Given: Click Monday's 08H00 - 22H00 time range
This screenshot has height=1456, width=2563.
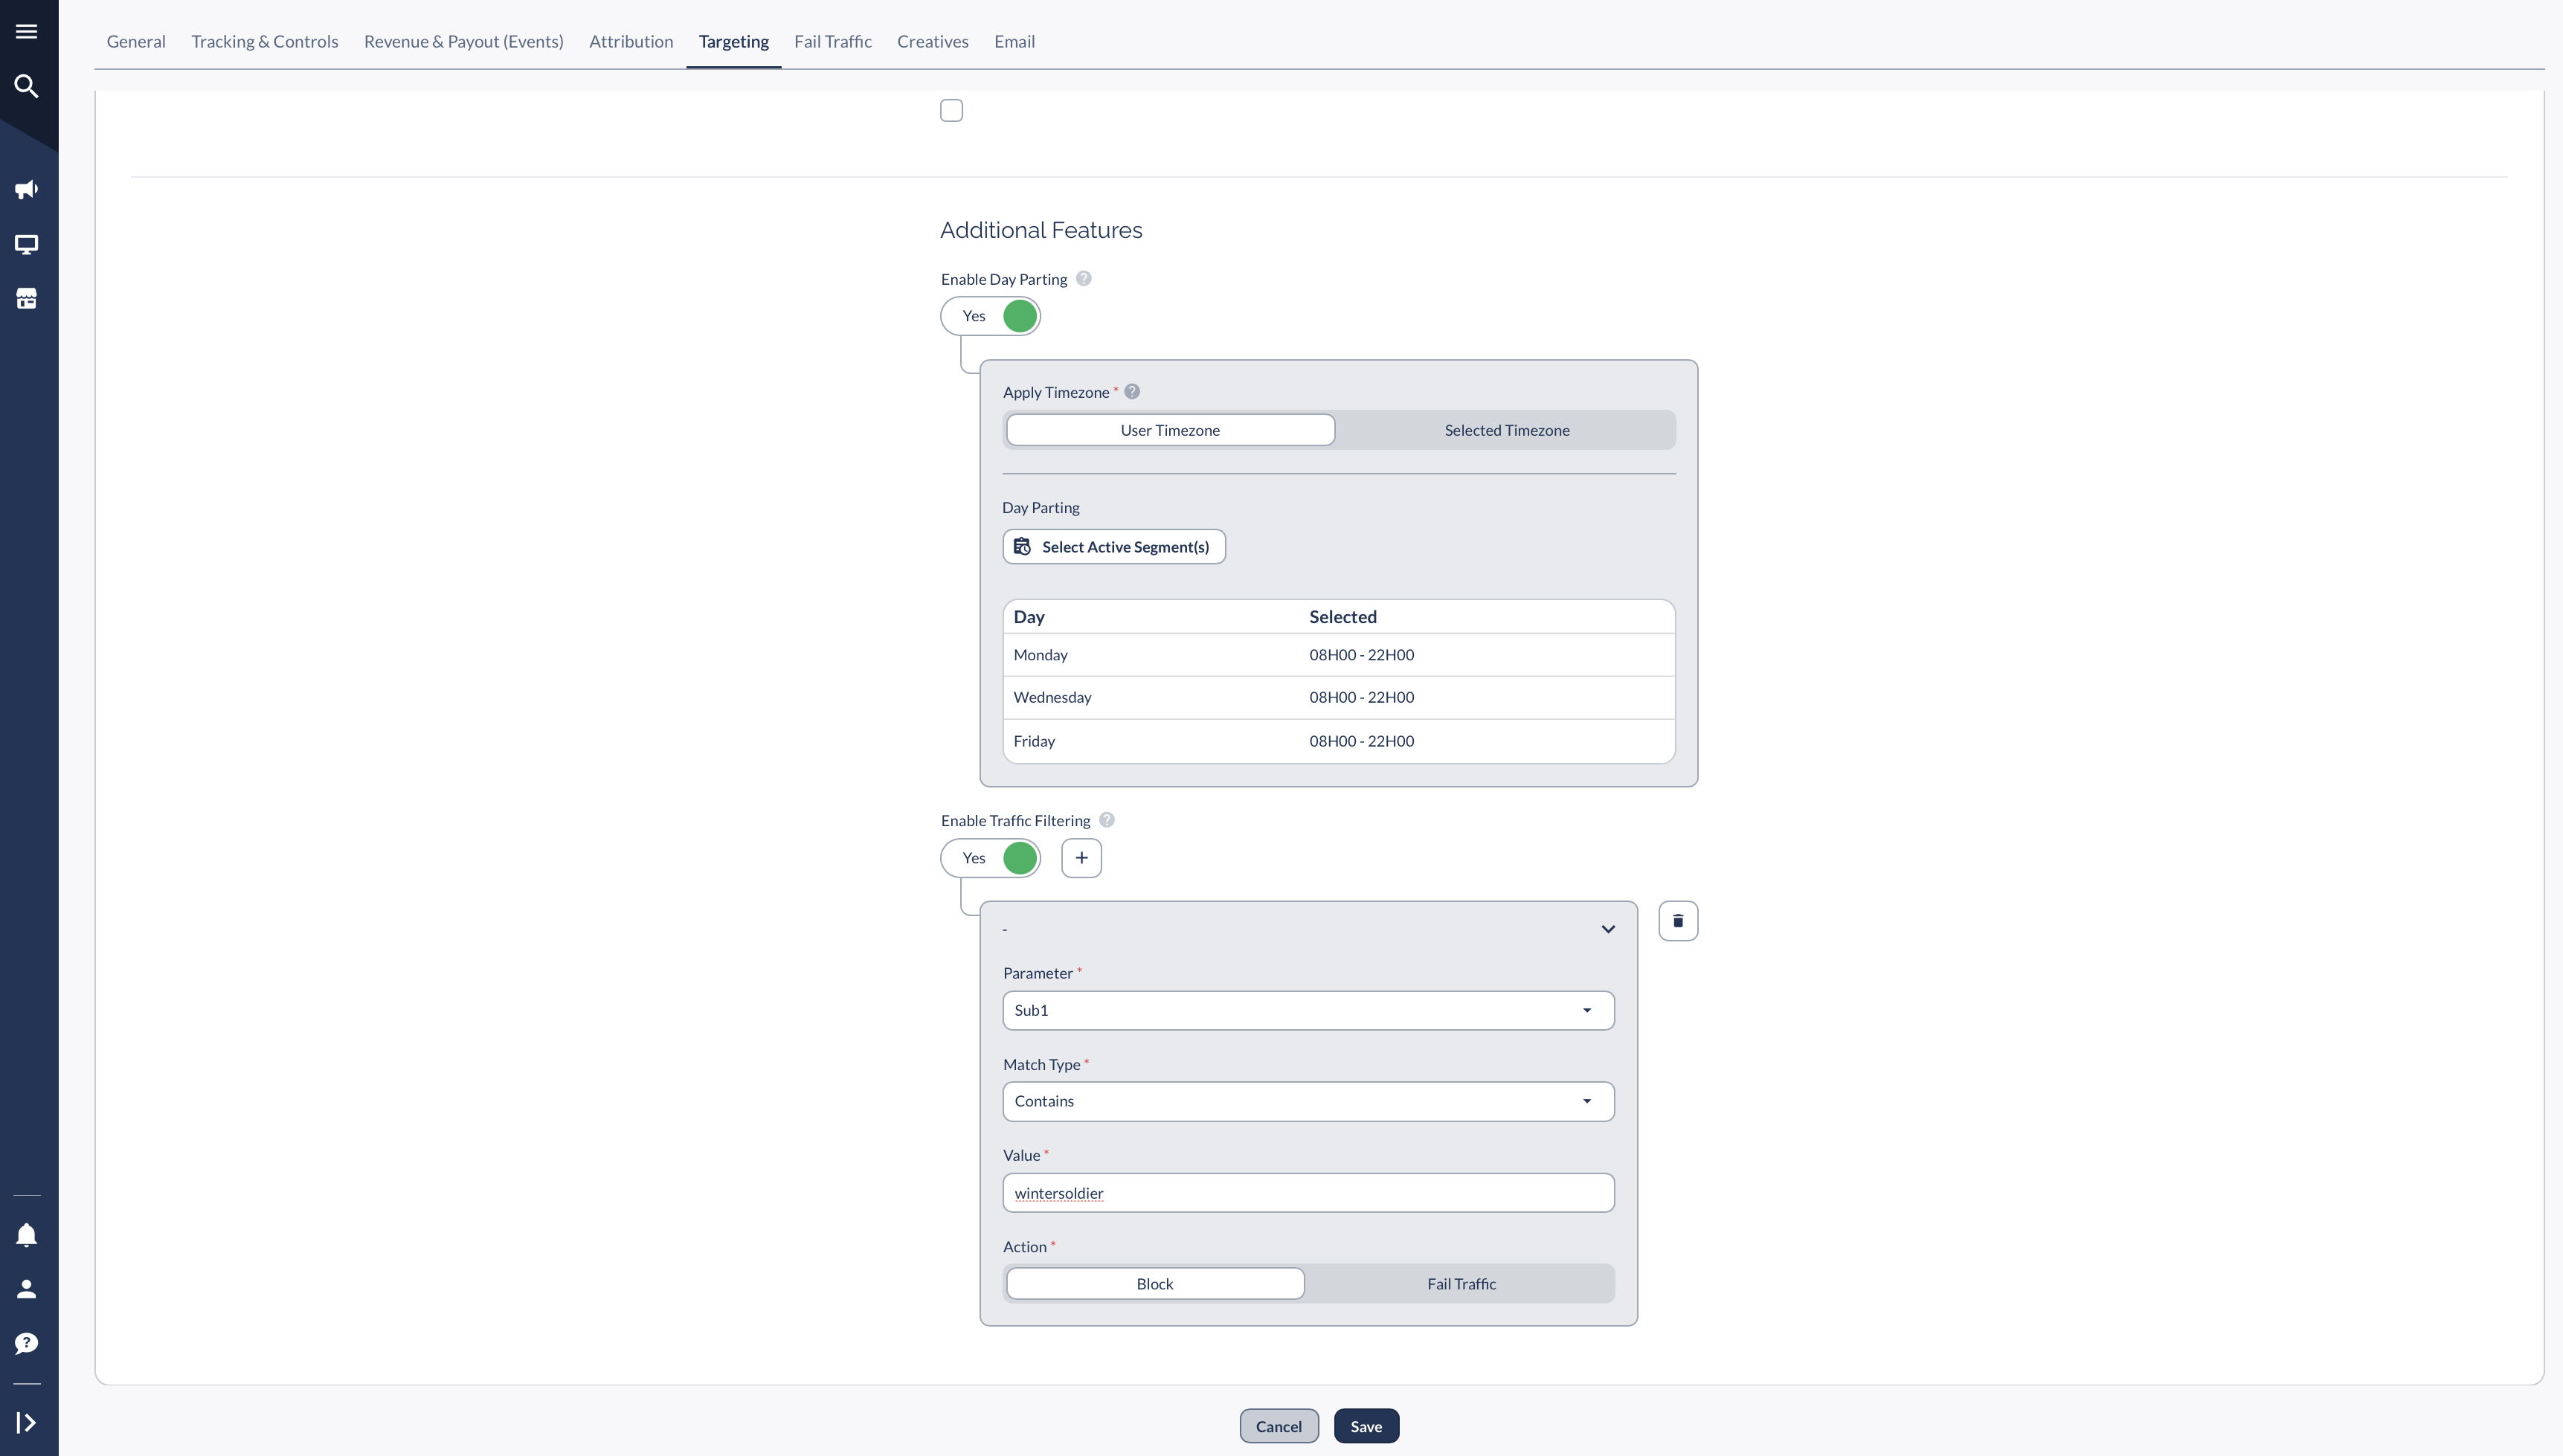Looking at the screenshot, I should pos(1362,655).
